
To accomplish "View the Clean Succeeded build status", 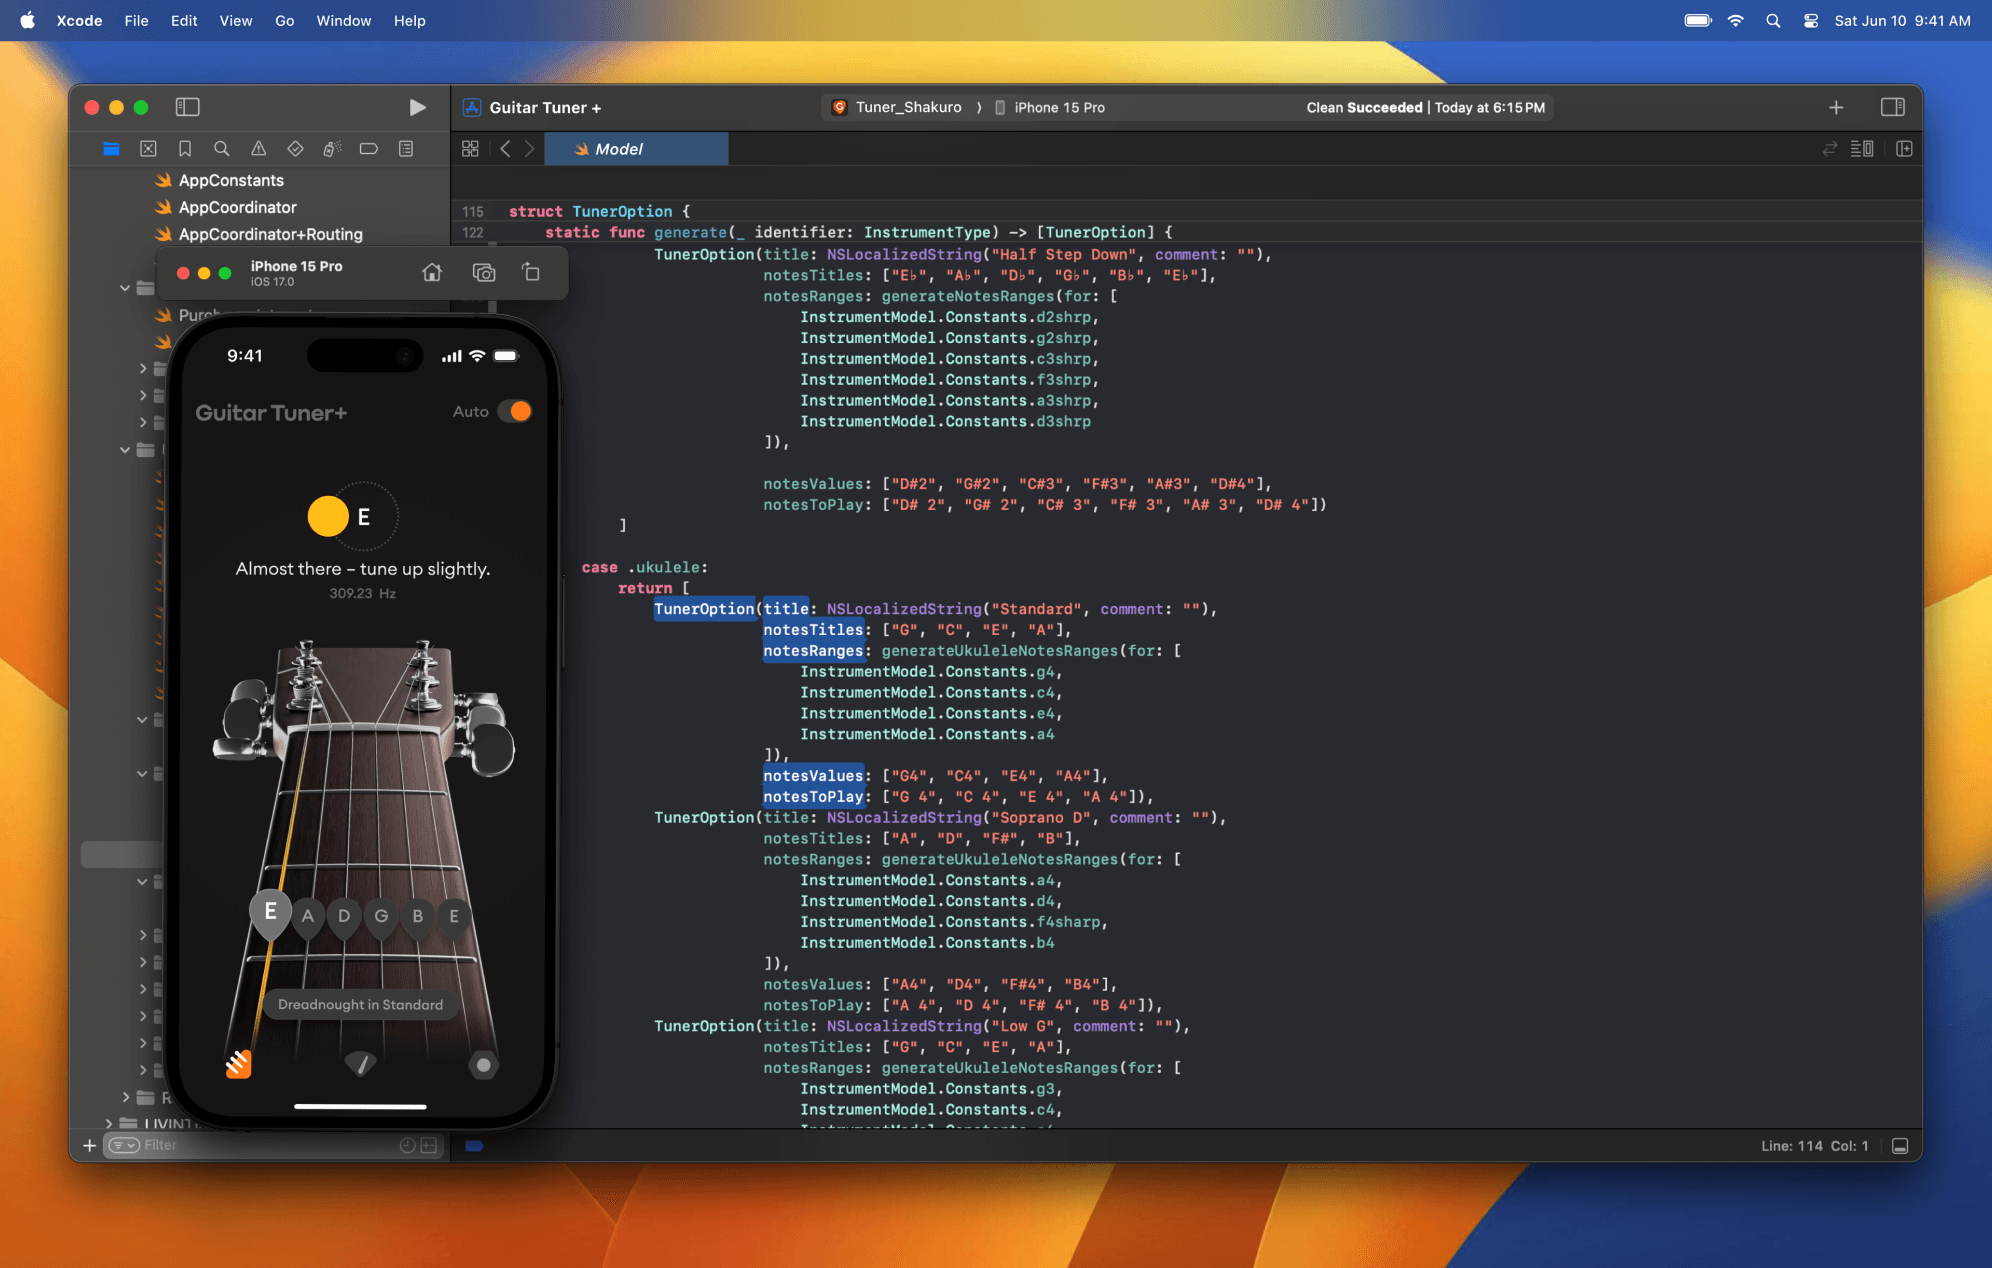I will pyautogui.click(x=1424, y=107).
